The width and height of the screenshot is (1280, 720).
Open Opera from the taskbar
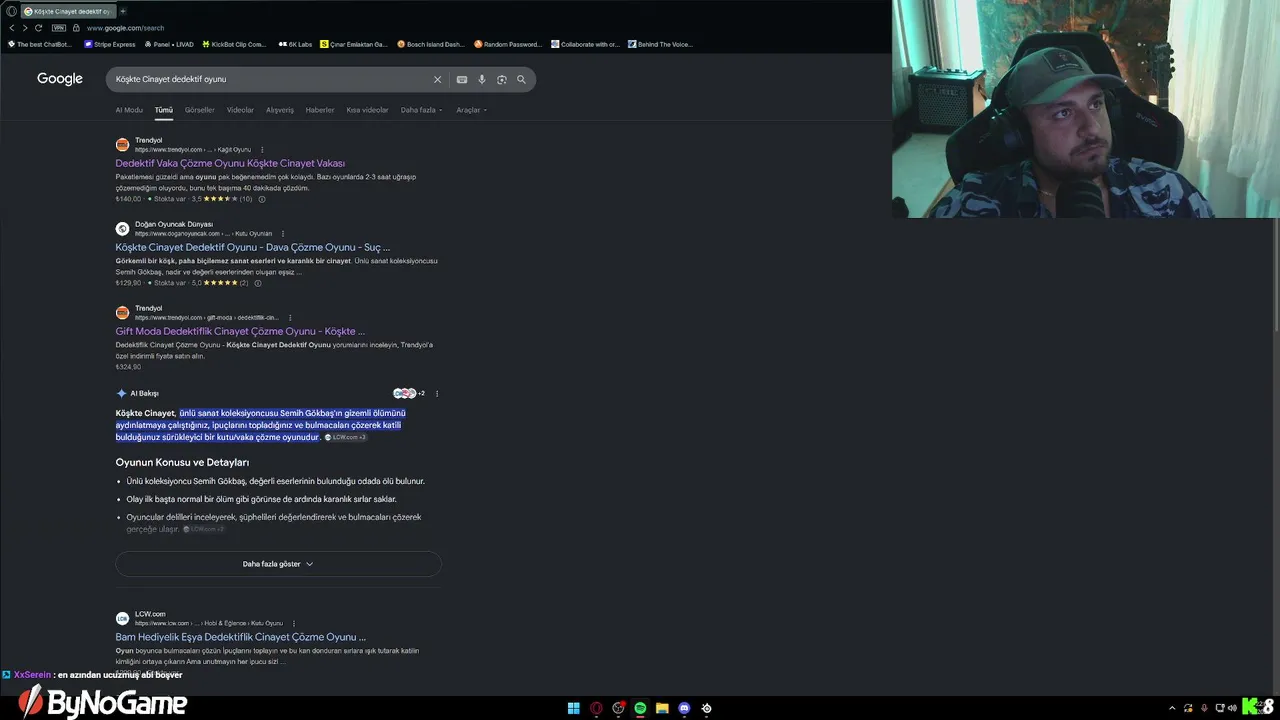(596, 708)
